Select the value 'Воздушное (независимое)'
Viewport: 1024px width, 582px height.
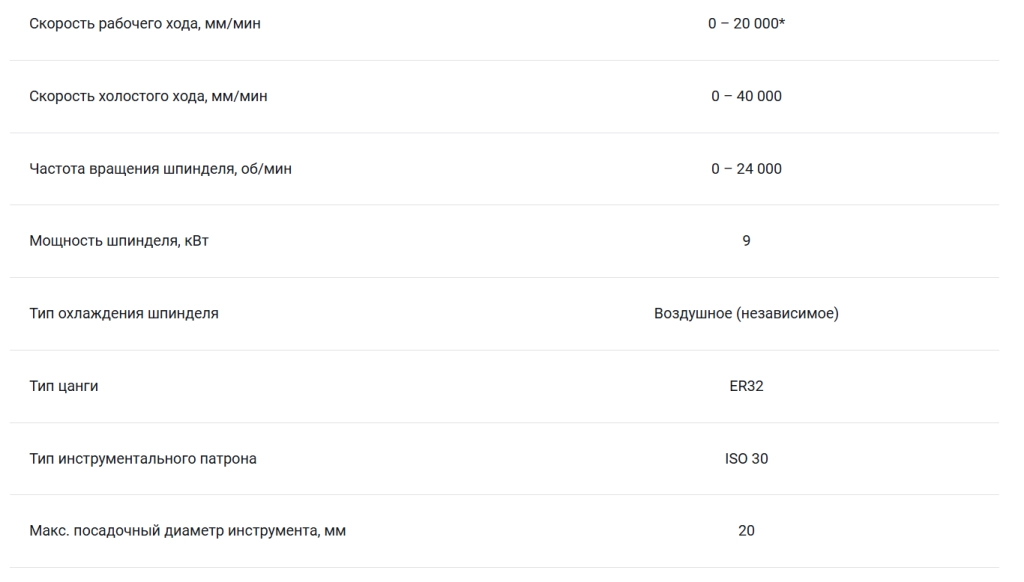coord(746,314)
